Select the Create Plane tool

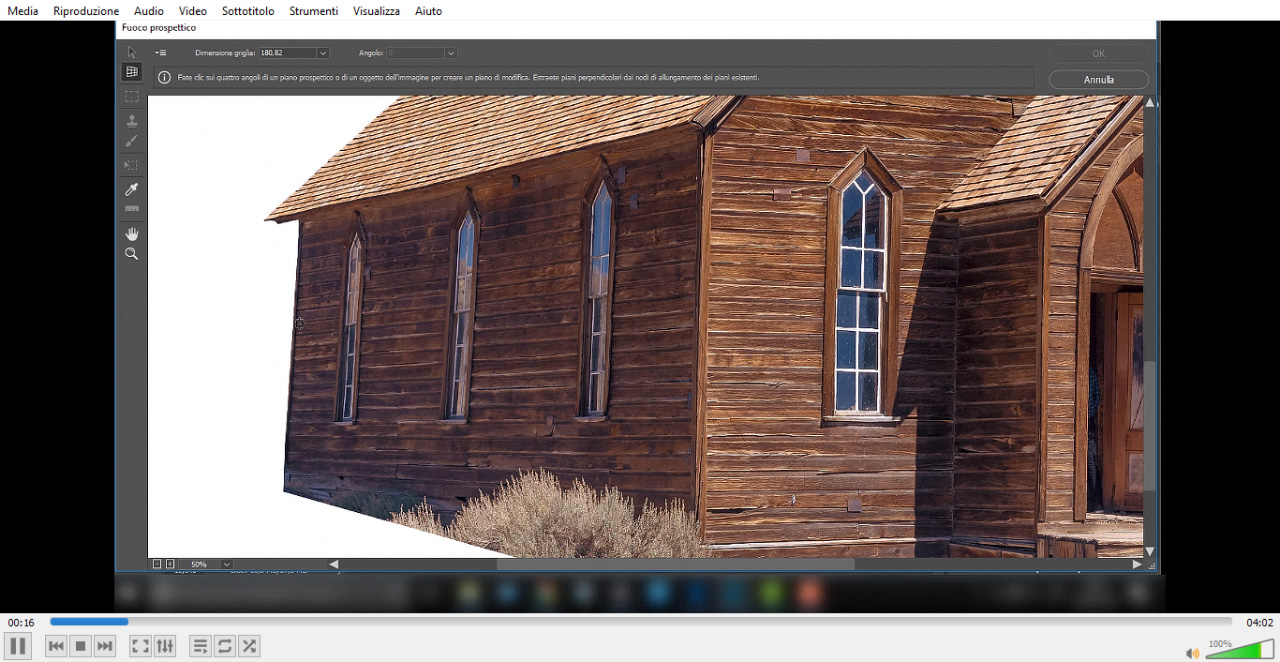click(131, 72)
